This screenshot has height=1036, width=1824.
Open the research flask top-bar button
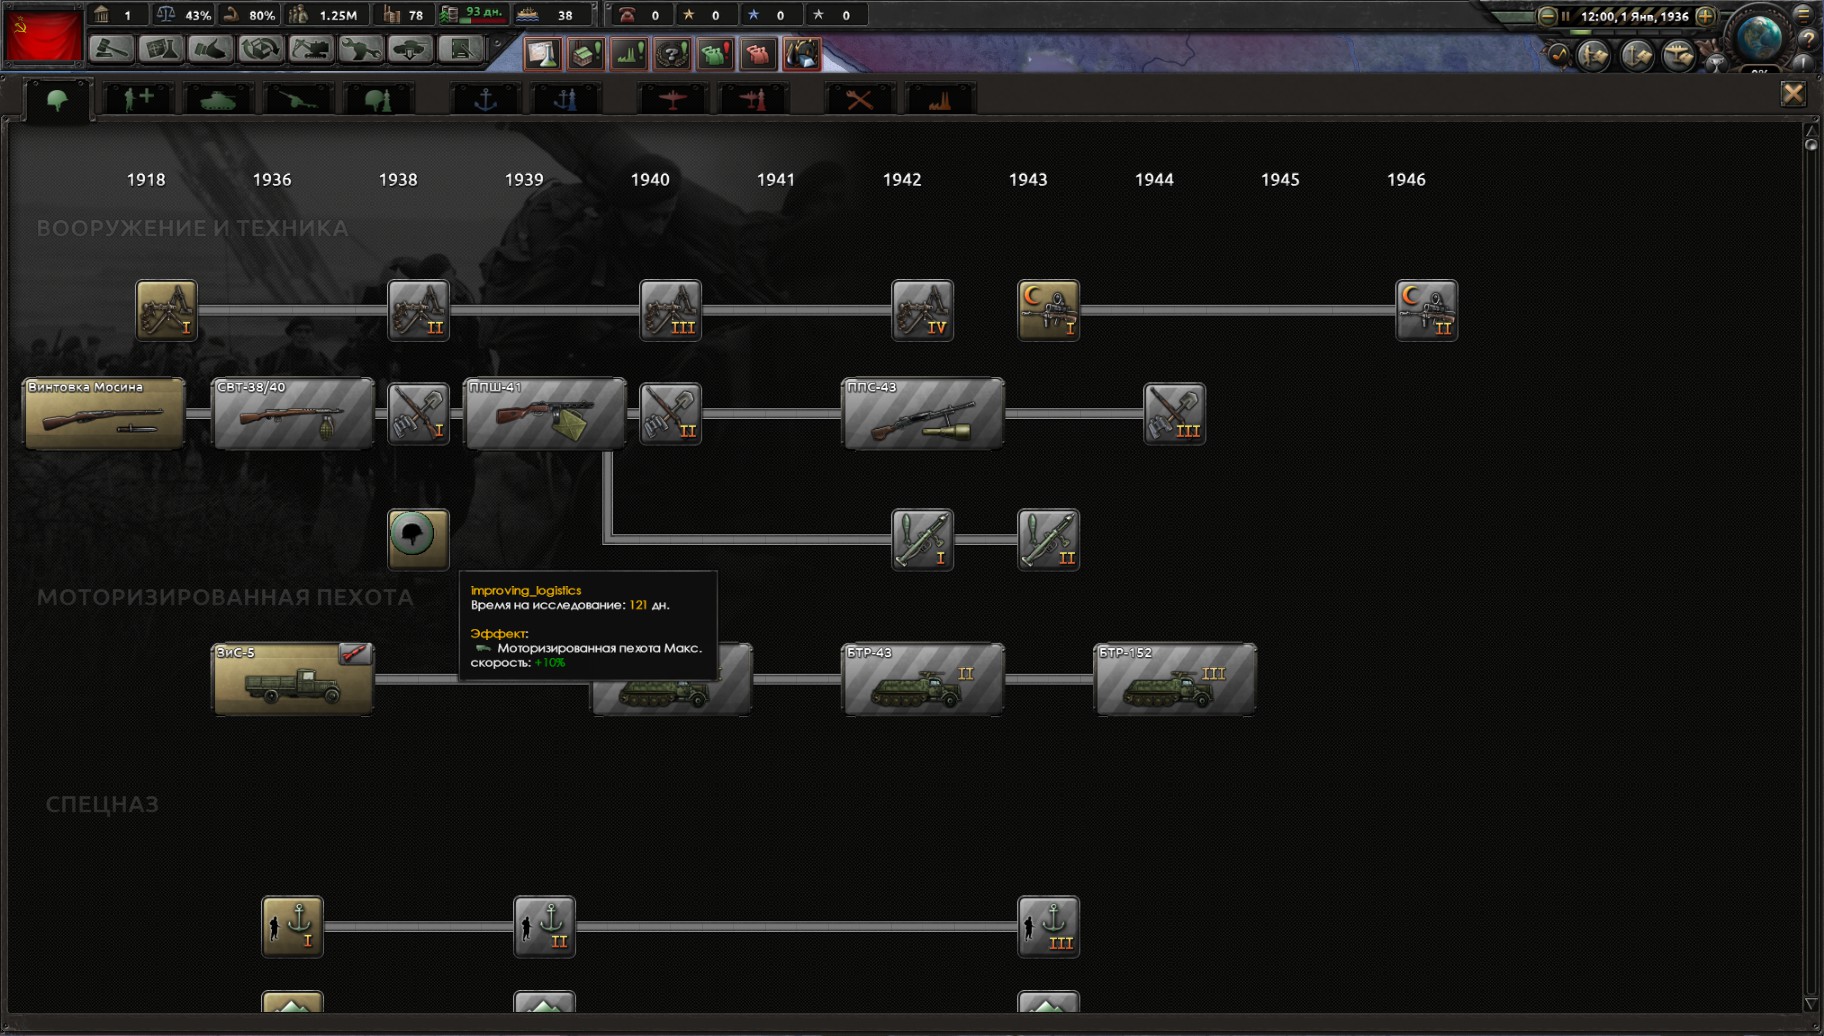click(161, 48)
